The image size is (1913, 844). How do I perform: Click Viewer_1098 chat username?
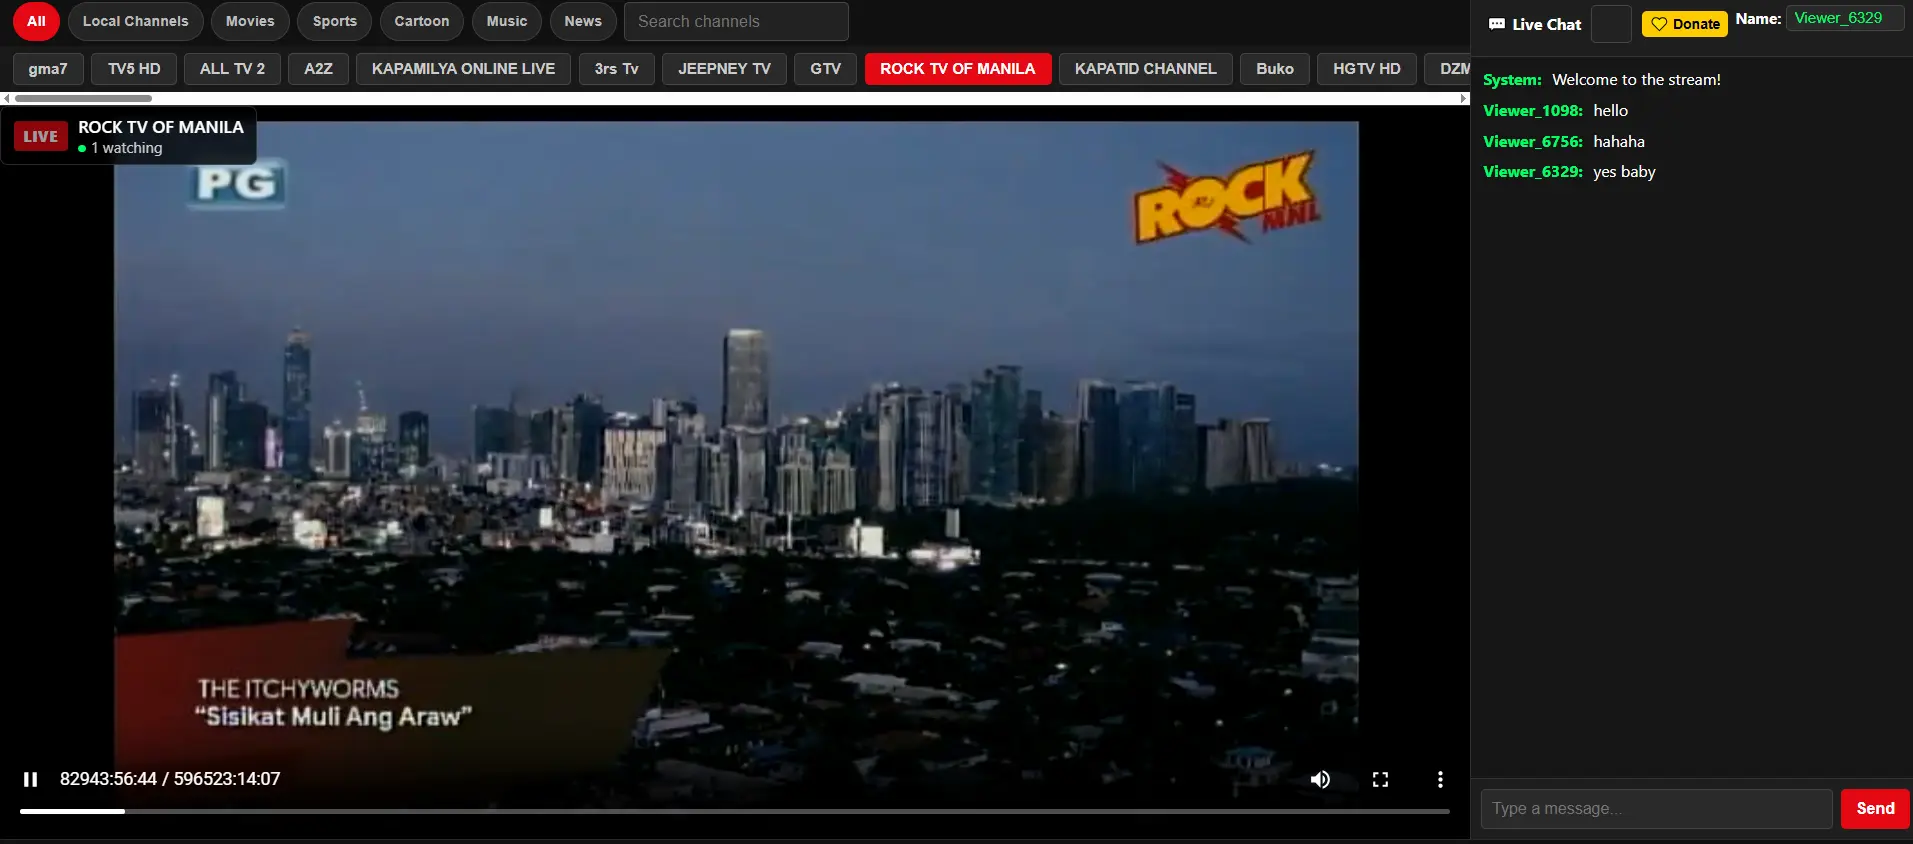[1533, 111]
